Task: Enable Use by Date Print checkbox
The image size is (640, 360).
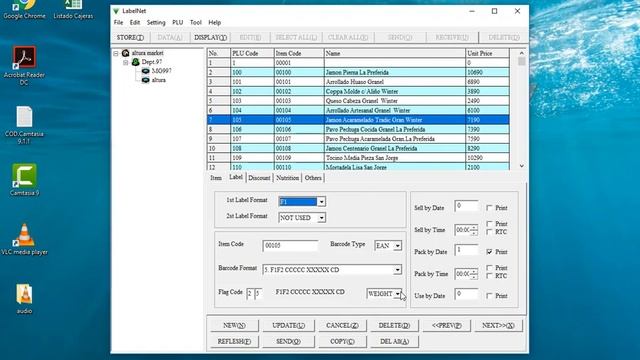Action: pyautogui.click(x=489, y=296)
